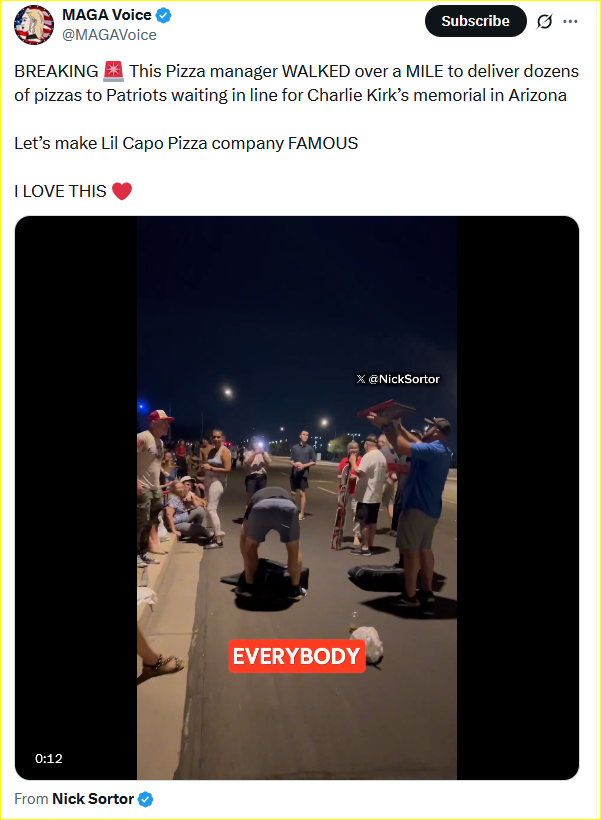Play the embedded pizza delivery video
601x820 pixels.
pos(297,498)
